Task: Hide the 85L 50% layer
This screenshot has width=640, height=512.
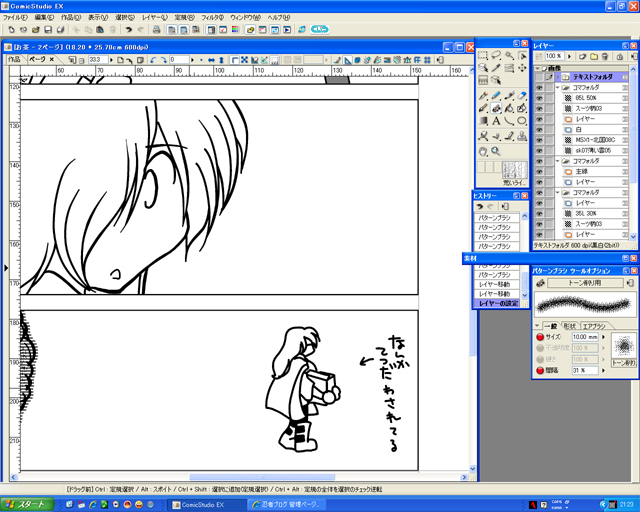Action: [539, 98]
